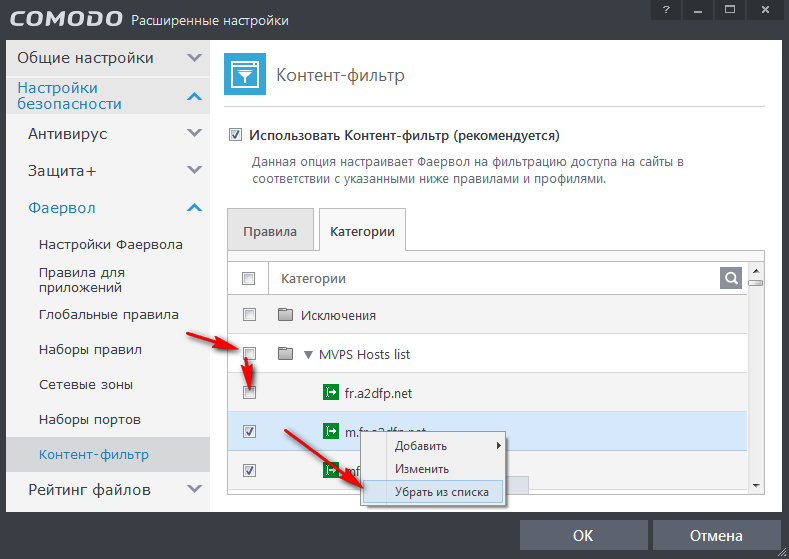The height and width of the screenshot is (559, 789).
Task: Click the Исключения folder icon
Action: click(x=285, y=315)
